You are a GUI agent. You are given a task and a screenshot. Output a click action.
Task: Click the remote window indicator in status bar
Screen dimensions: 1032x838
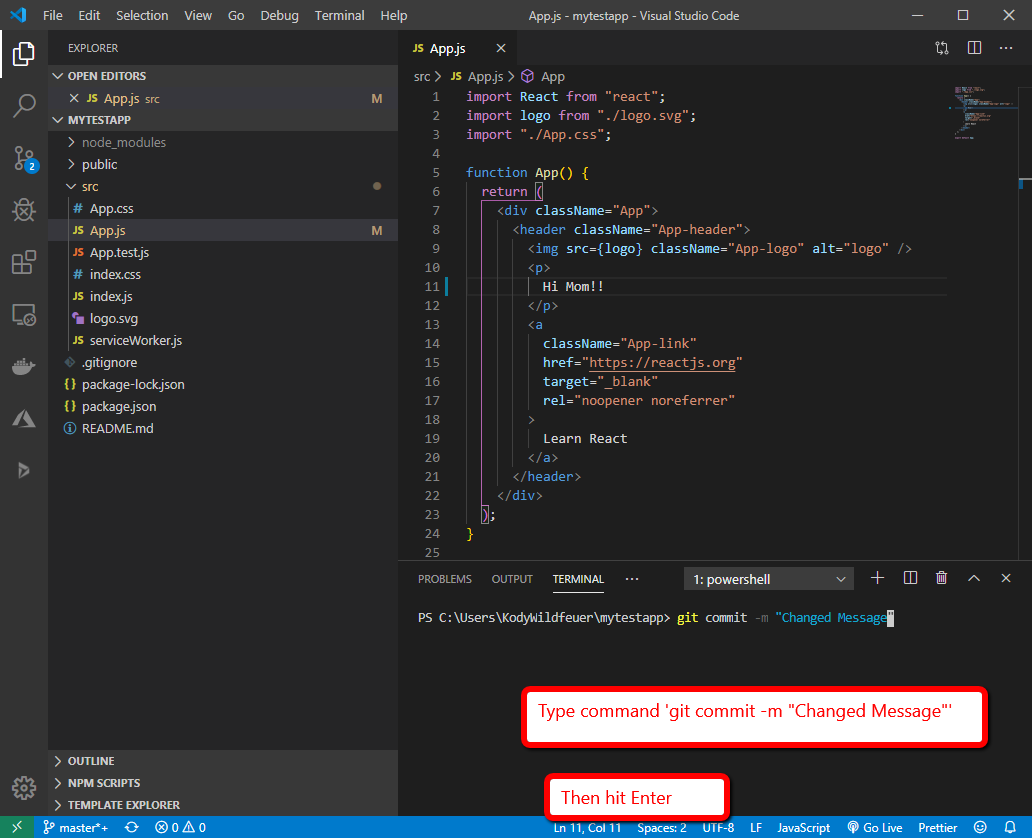point(17,827)
